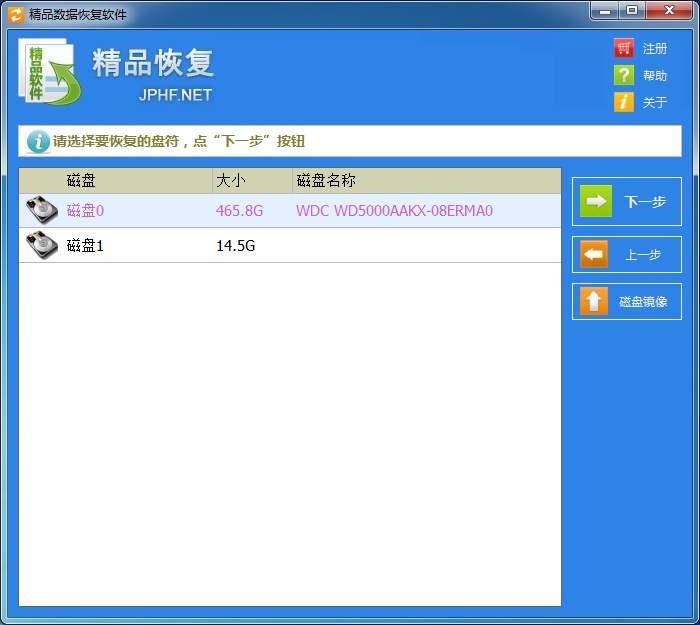
Task: Click the hard drive icon for 磁盘1
Action: click(x=42, y=245)
